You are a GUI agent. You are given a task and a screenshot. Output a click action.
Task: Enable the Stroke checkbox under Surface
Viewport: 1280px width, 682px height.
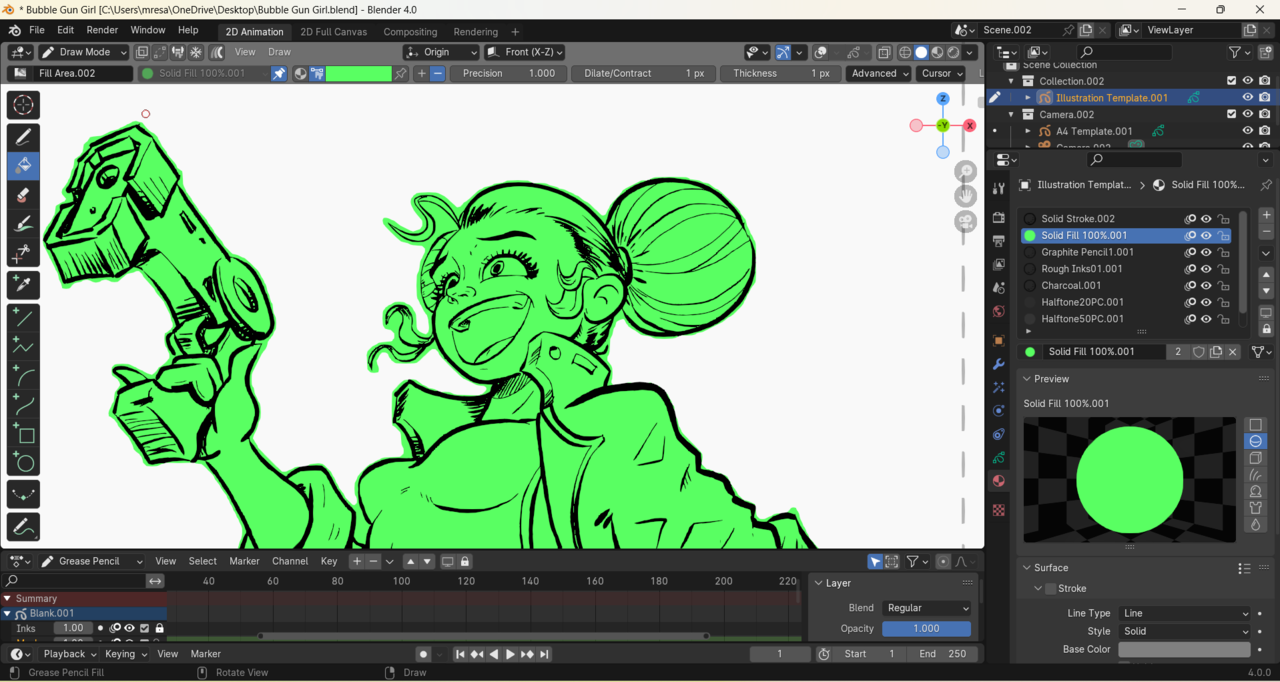point(1050,589)
